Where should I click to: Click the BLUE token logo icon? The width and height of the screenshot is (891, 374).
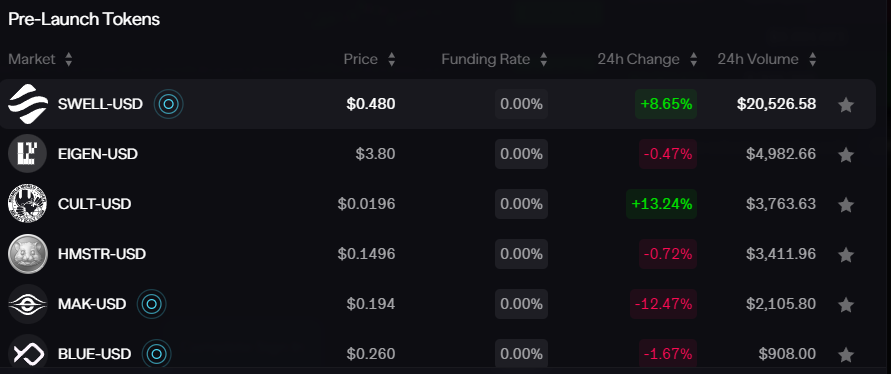27,354
